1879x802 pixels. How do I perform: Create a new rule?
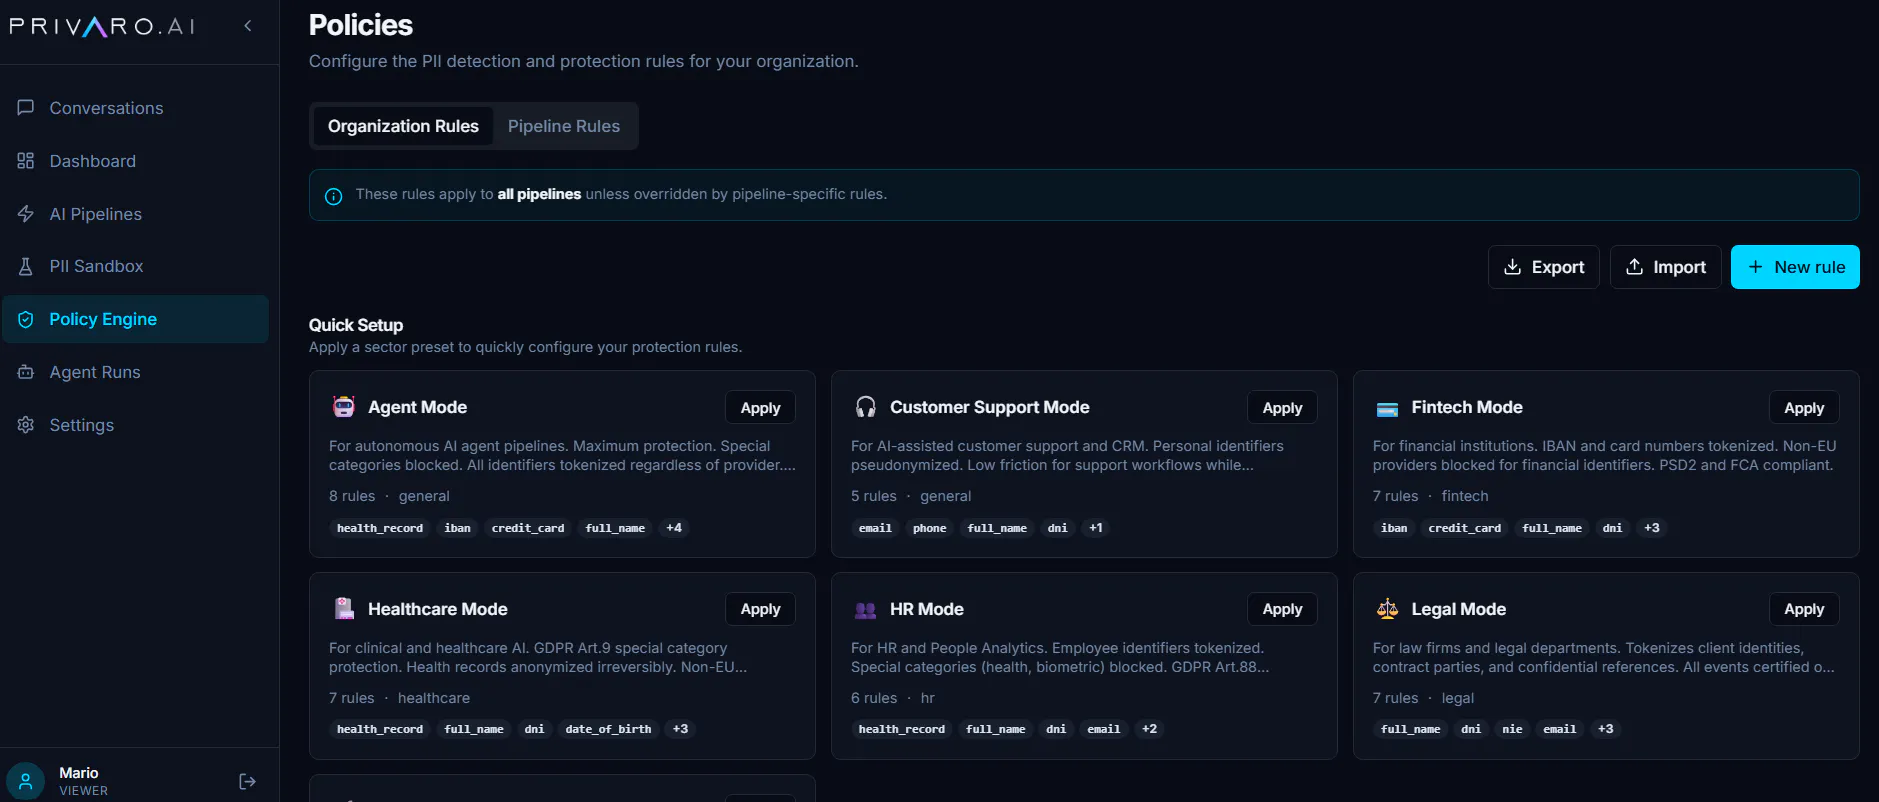1795,267
